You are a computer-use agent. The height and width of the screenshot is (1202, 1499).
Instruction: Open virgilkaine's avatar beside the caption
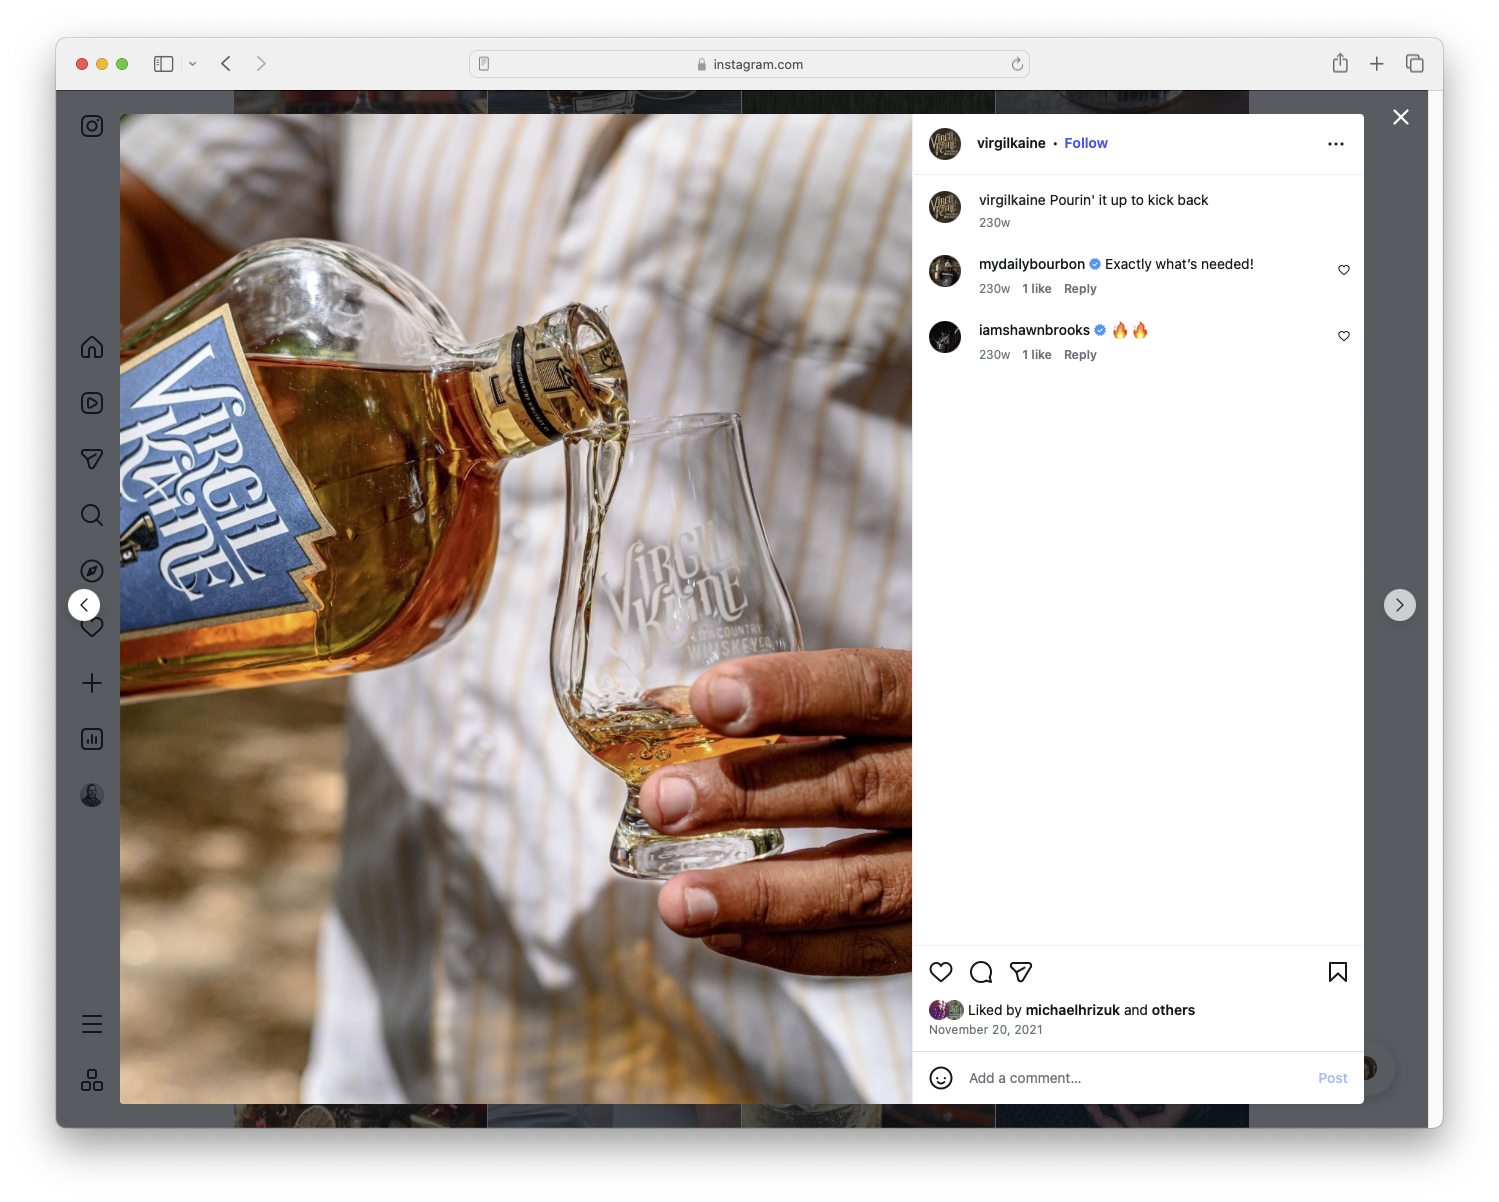point(945,207)
